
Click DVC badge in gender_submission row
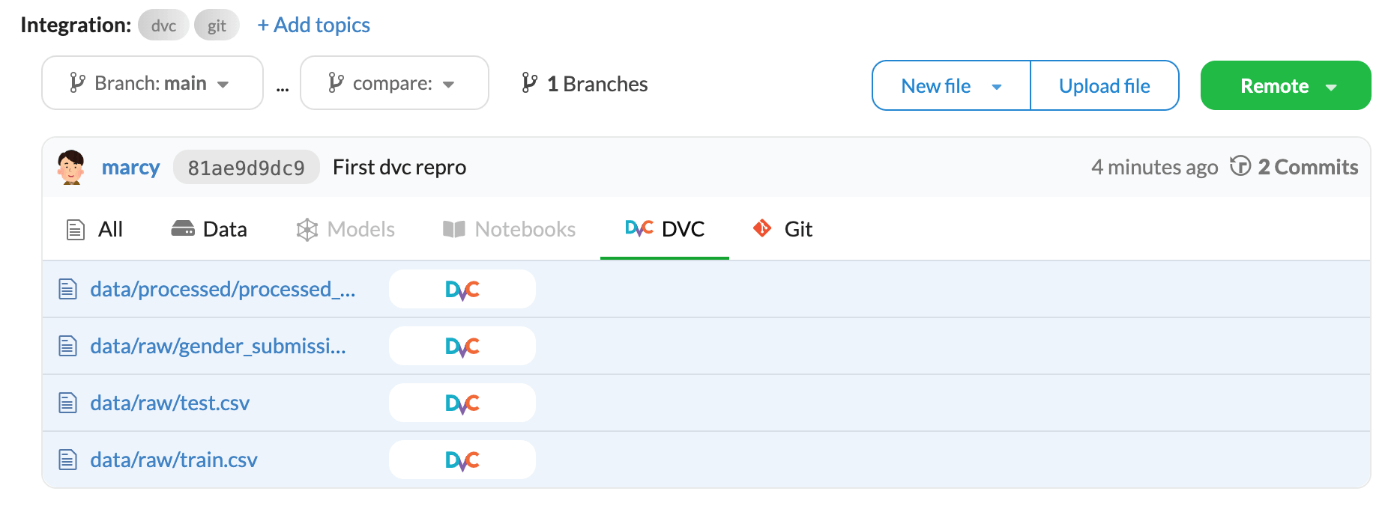pyautogui.click(x=462, y=346)
